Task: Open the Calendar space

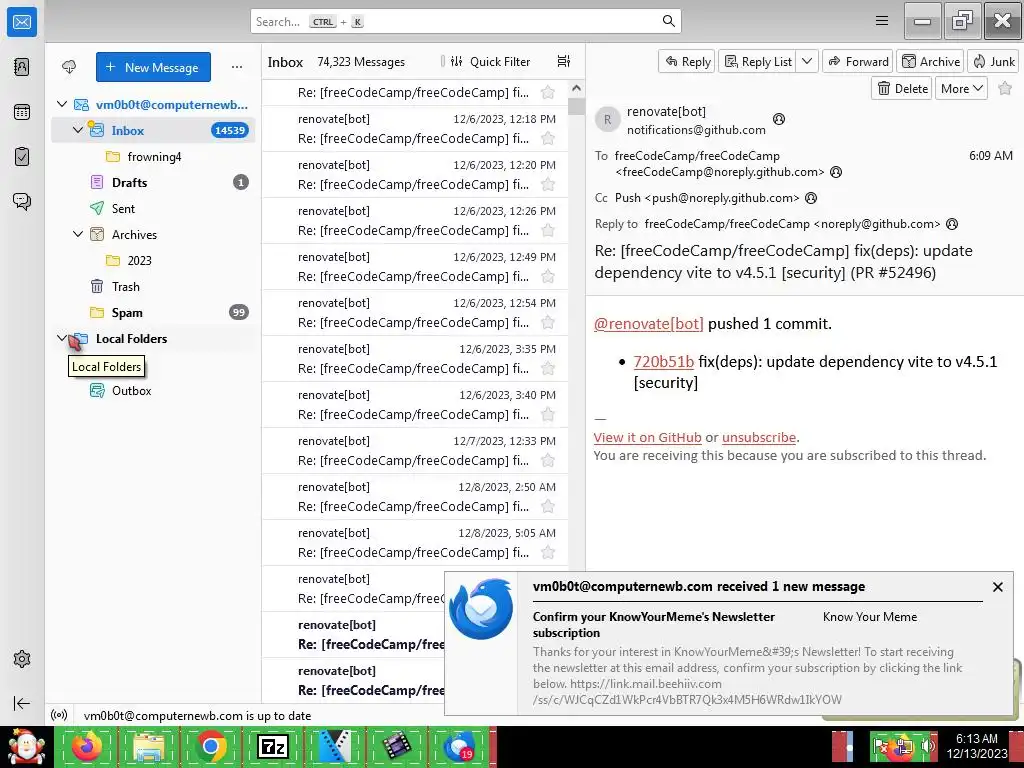Action: 22,112
